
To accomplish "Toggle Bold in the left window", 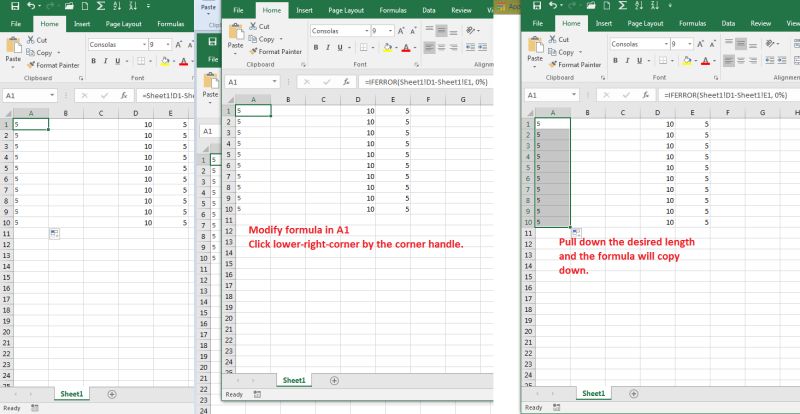I will (x=93, y=61).
